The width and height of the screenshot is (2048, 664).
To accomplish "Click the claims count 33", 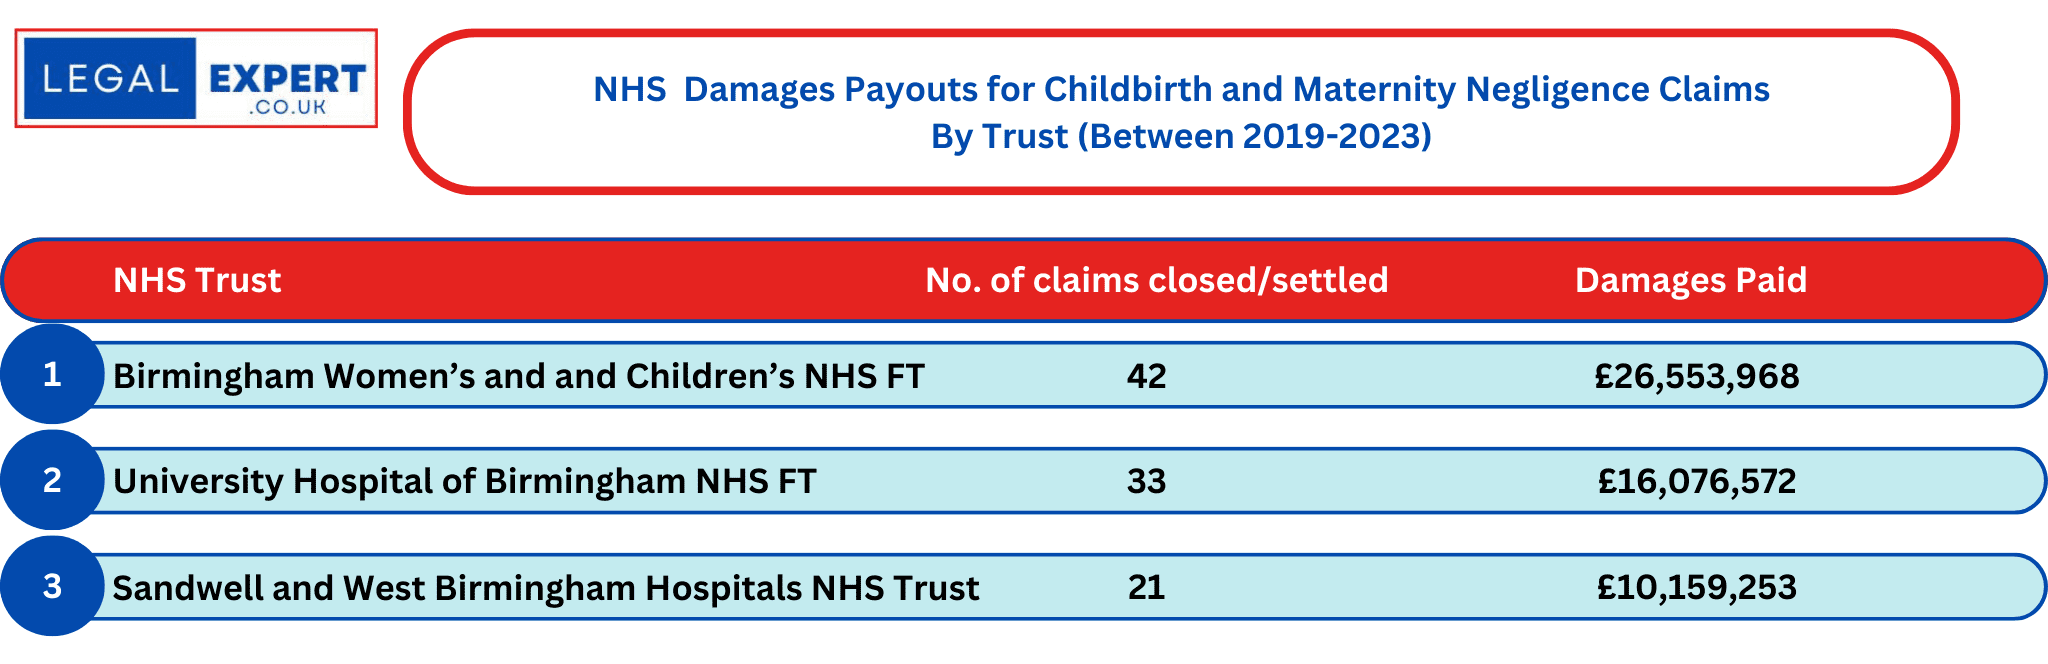I will pyautogui.click(x=1146, y=482).
